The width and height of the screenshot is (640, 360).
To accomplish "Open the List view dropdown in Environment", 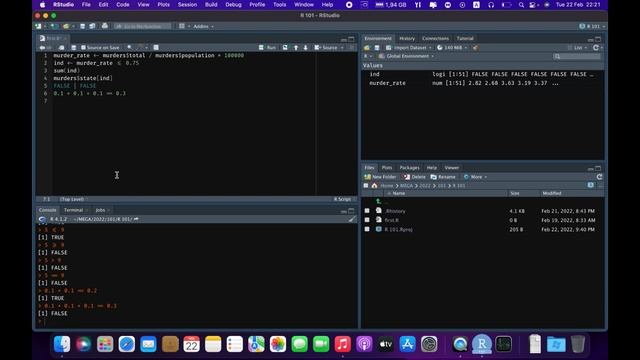I will (x=578, y=48).
